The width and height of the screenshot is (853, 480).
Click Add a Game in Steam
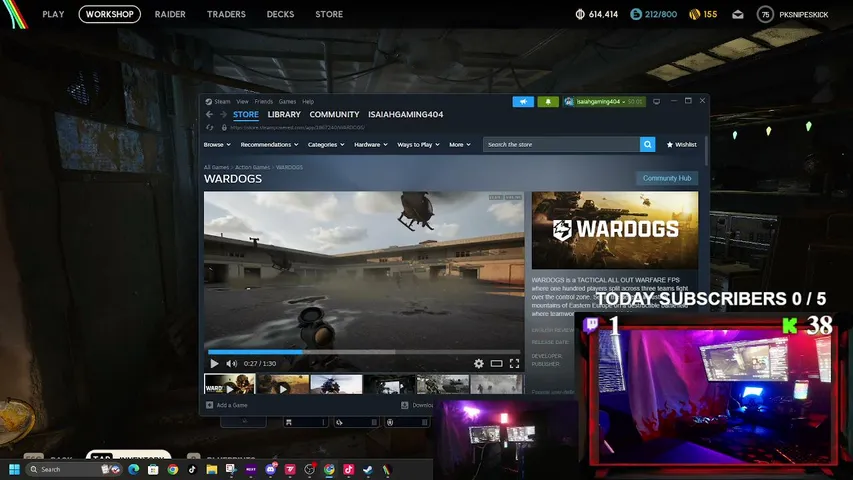pos(227,405)
